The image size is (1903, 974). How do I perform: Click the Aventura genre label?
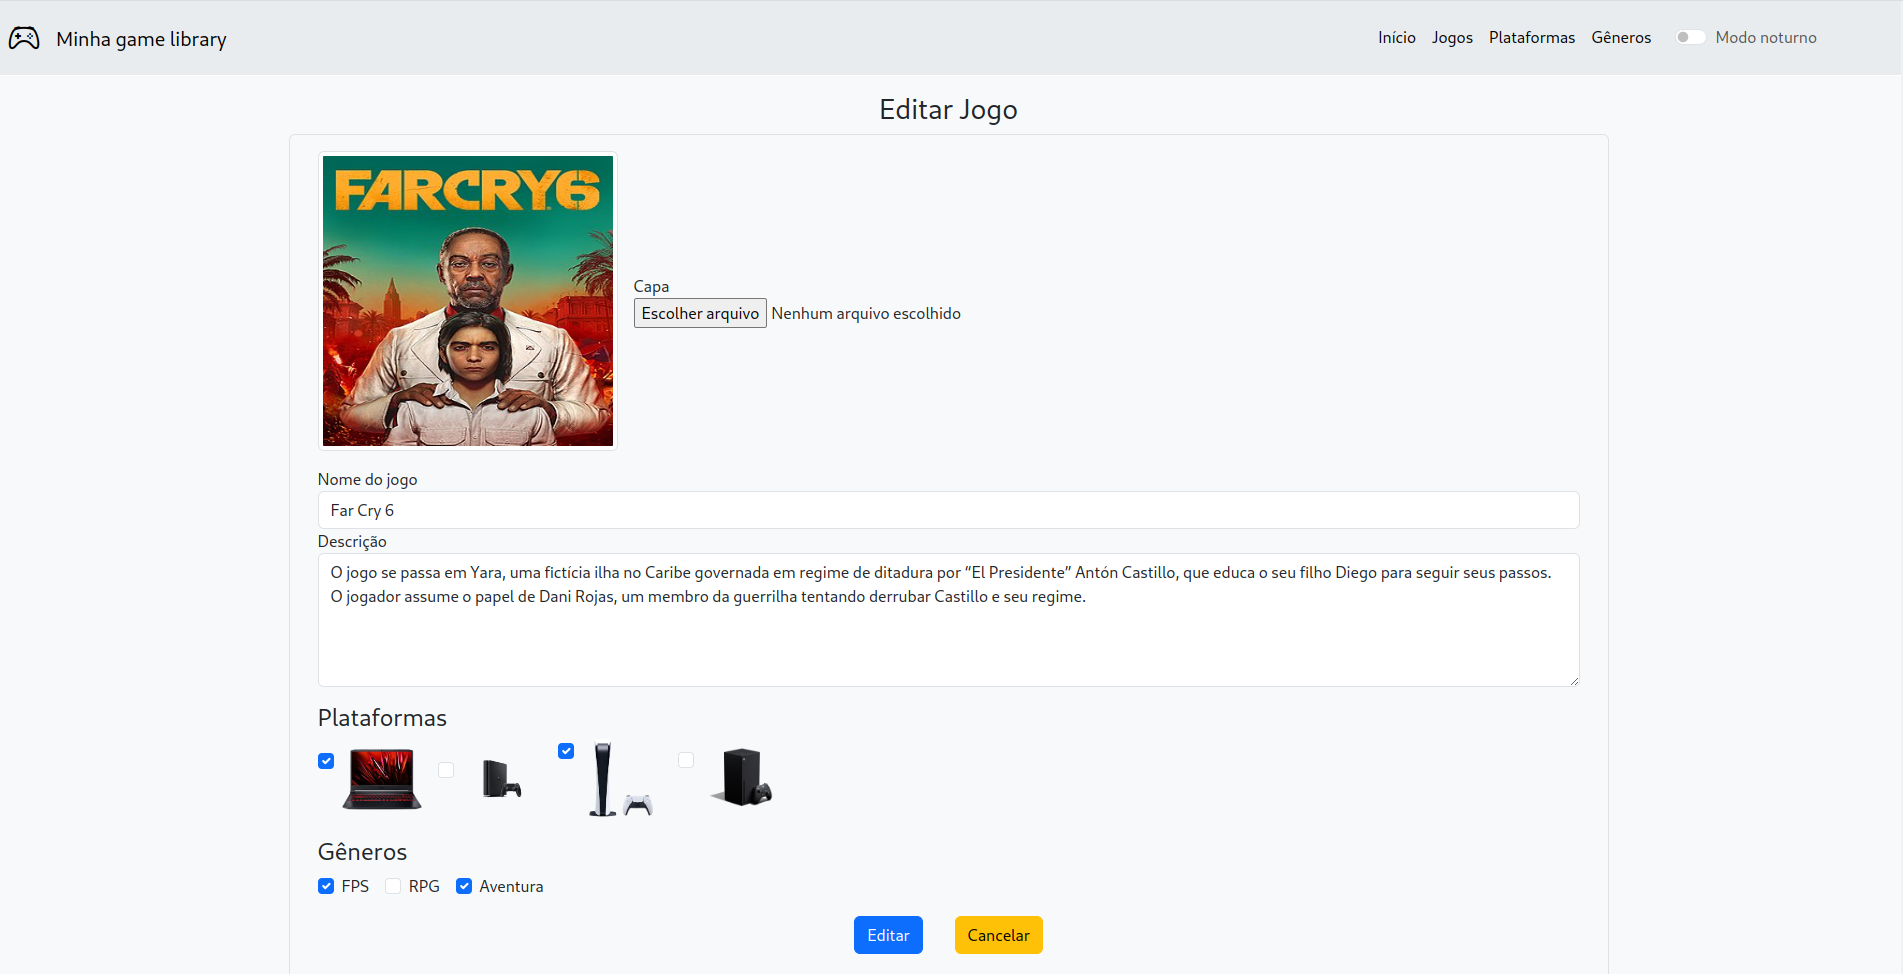[x=511, y=886]
